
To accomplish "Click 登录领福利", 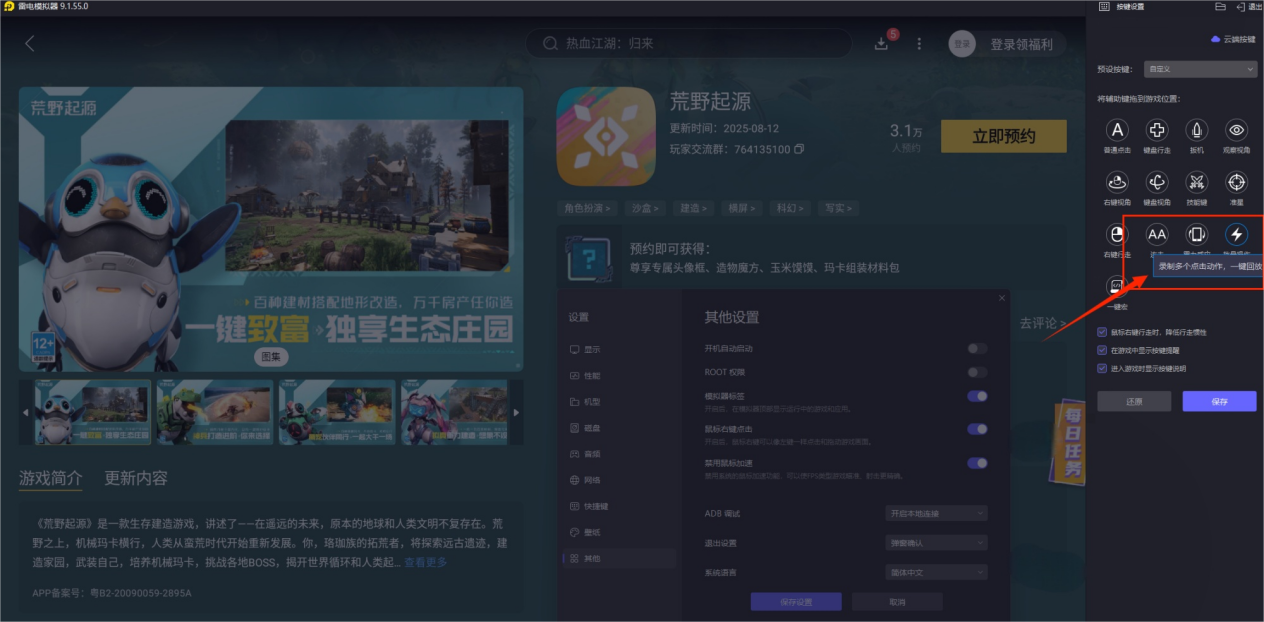I will [x=1021, y=44].
